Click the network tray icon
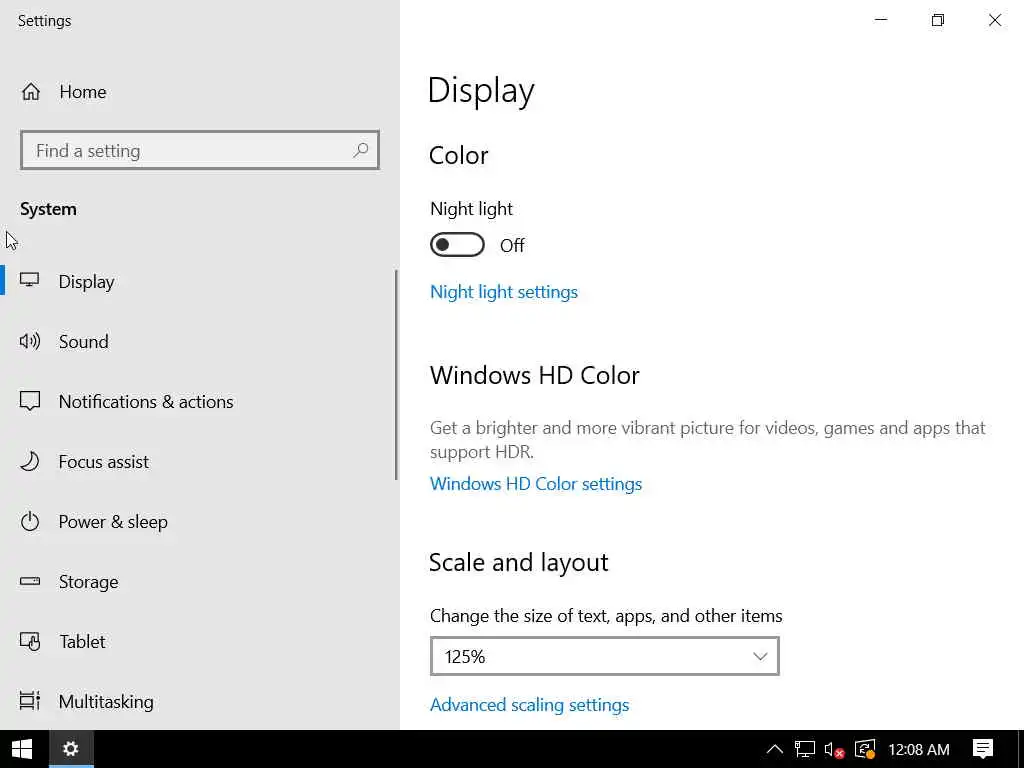The height and width of the screenshot is (768, 1024). pos(805,749)
